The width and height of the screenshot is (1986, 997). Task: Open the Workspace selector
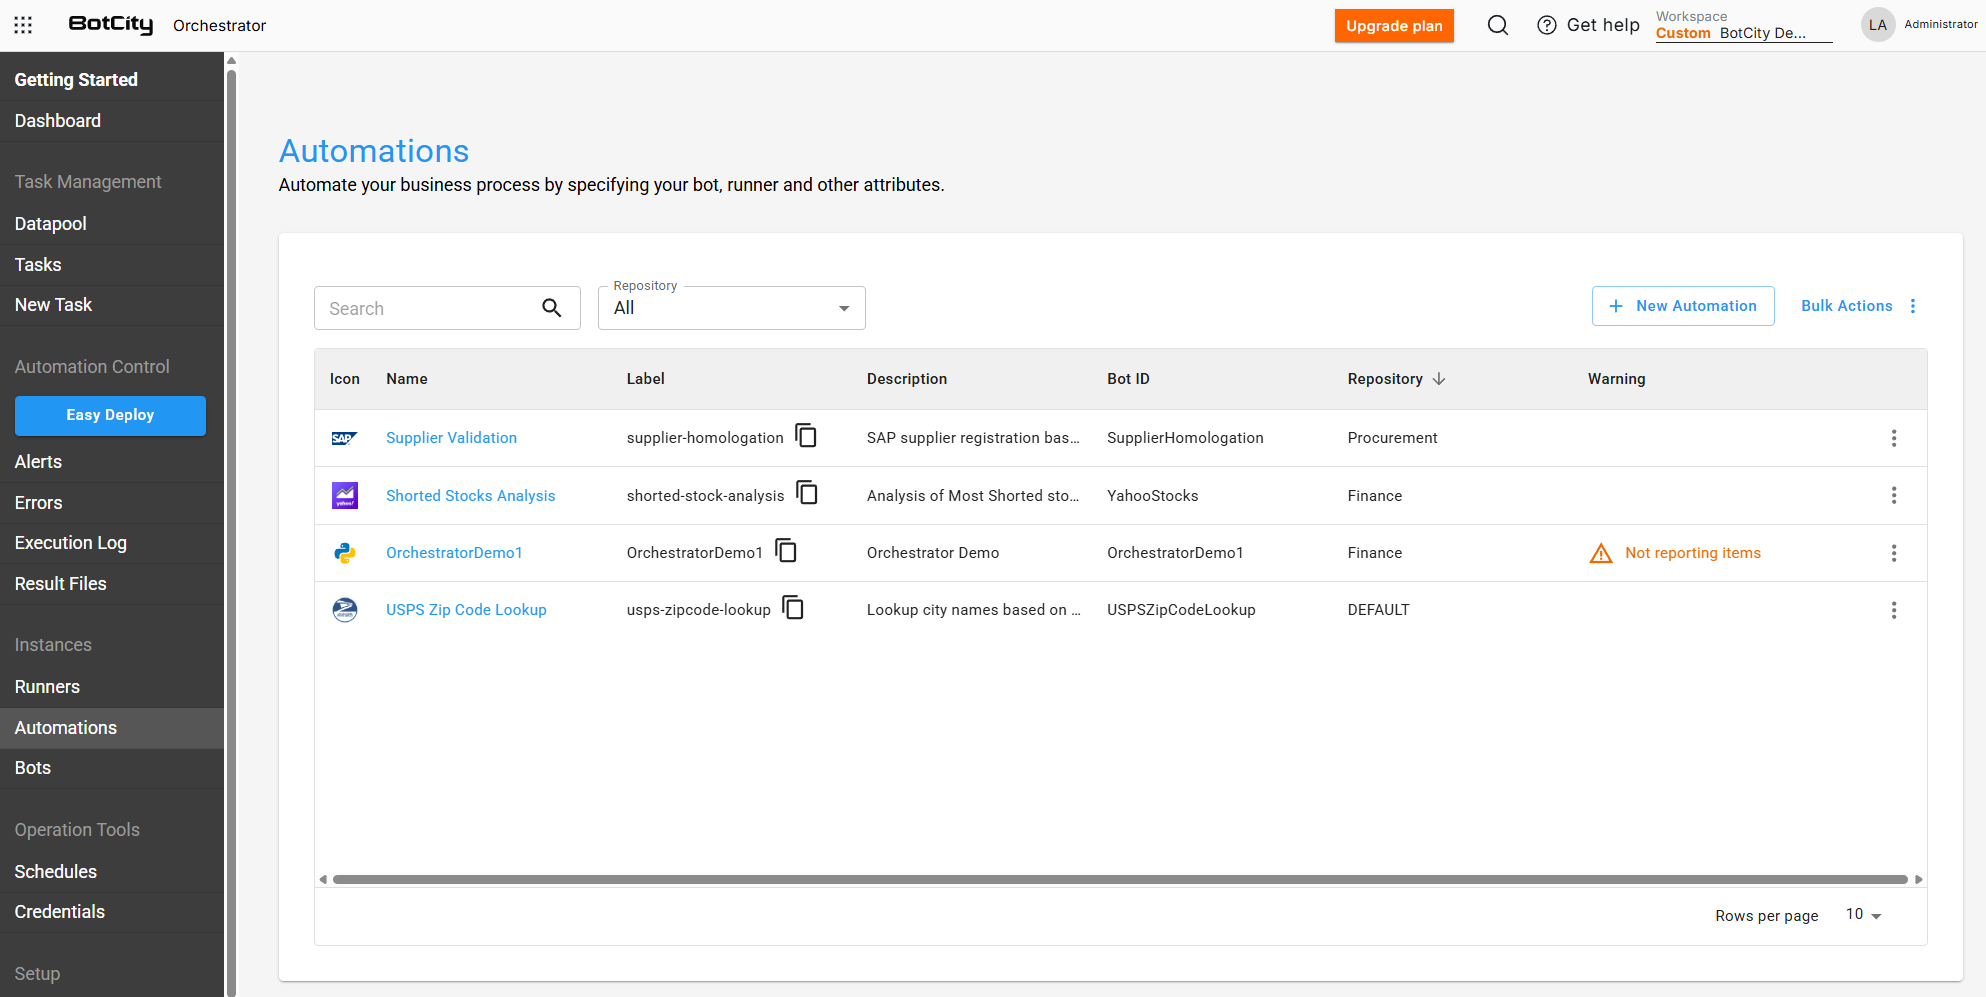(1743, 26)
